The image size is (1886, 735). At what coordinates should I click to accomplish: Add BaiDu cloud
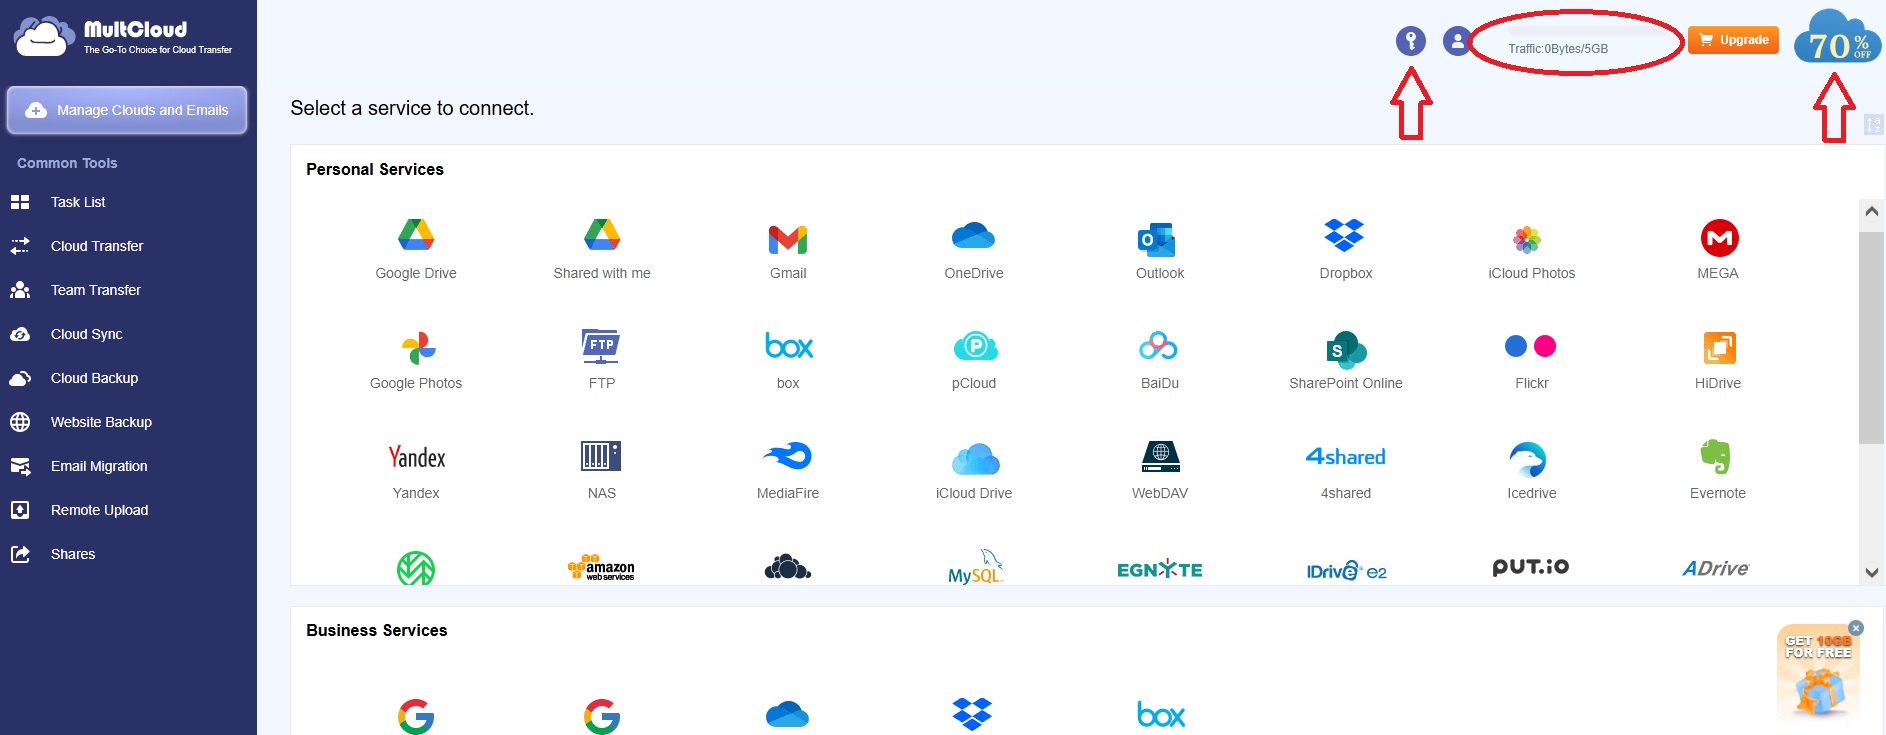coord(1160,360)
